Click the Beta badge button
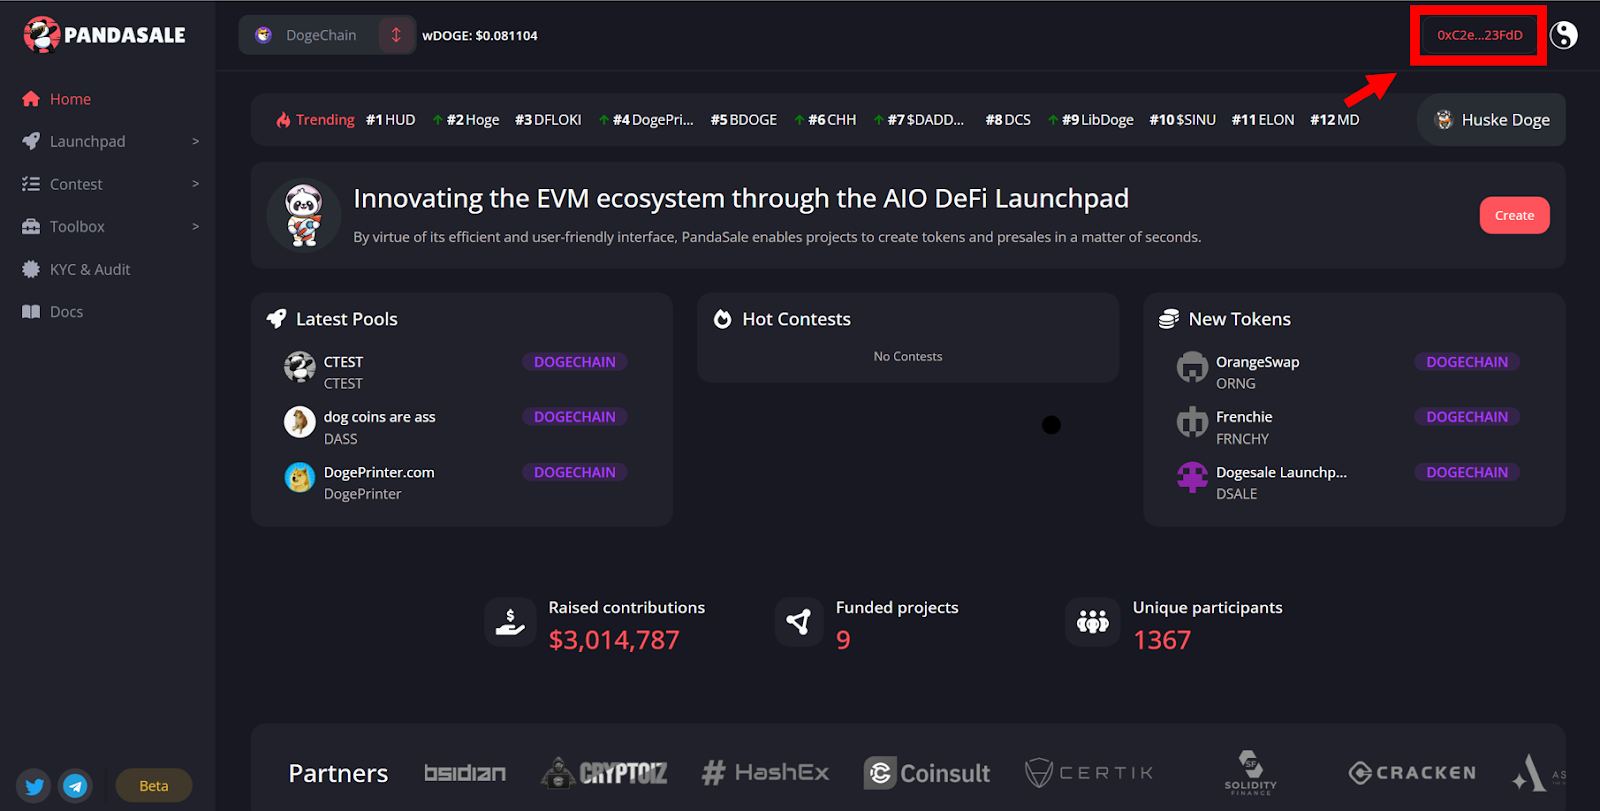Screen dimensions: 1600x811 (x=154, y=786)
